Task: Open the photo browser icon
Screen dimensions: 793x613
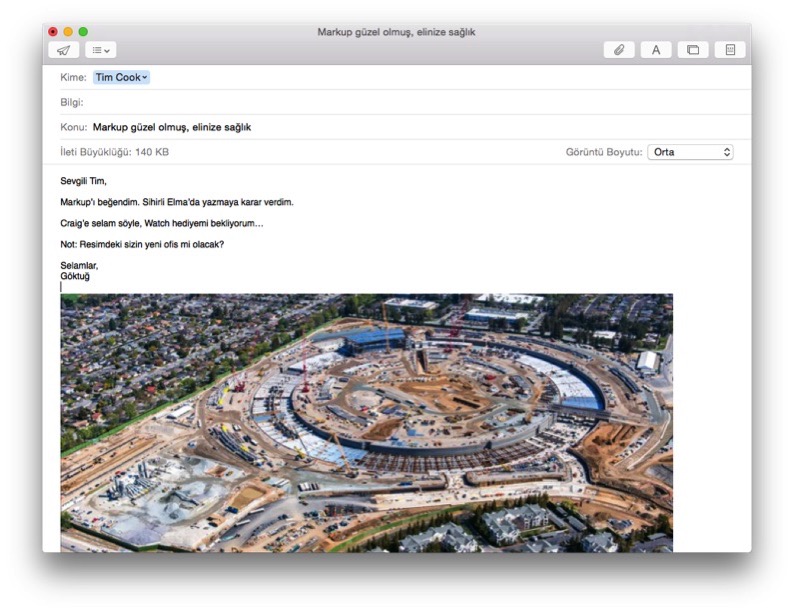Action: [692, 50]
